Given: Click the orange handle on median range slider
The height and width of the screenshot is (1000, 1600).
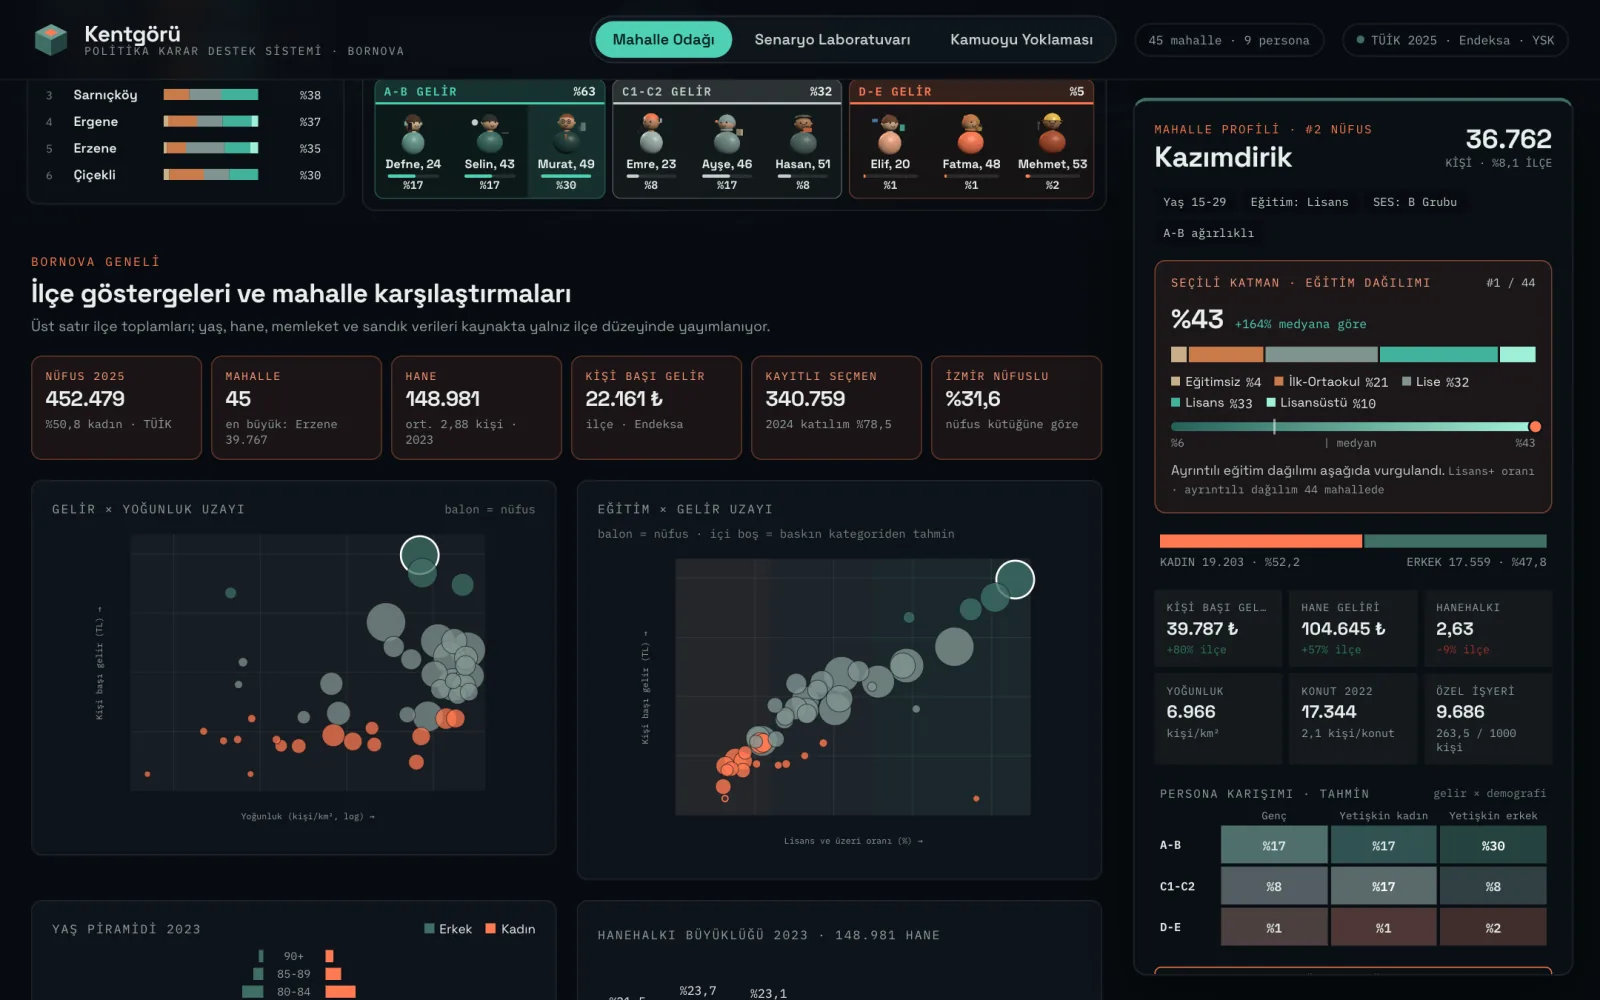Looking at the screenshot, I should [1535, 427].
